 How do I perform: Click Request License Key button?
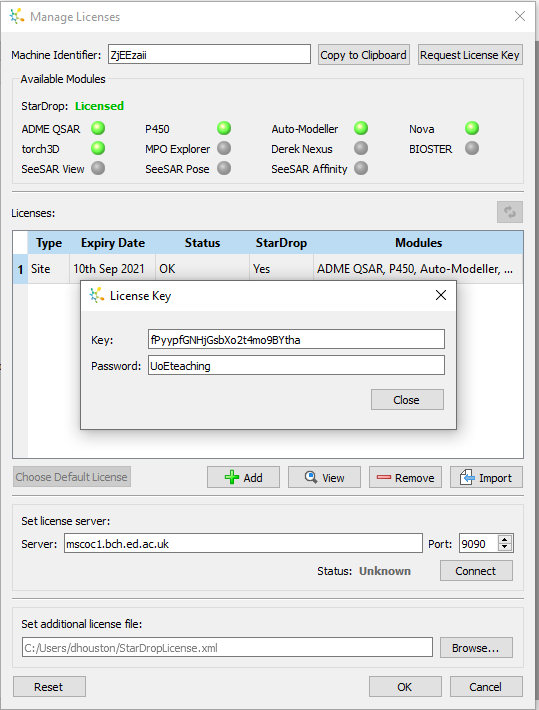pyautogui.click(x=470, y=55)
